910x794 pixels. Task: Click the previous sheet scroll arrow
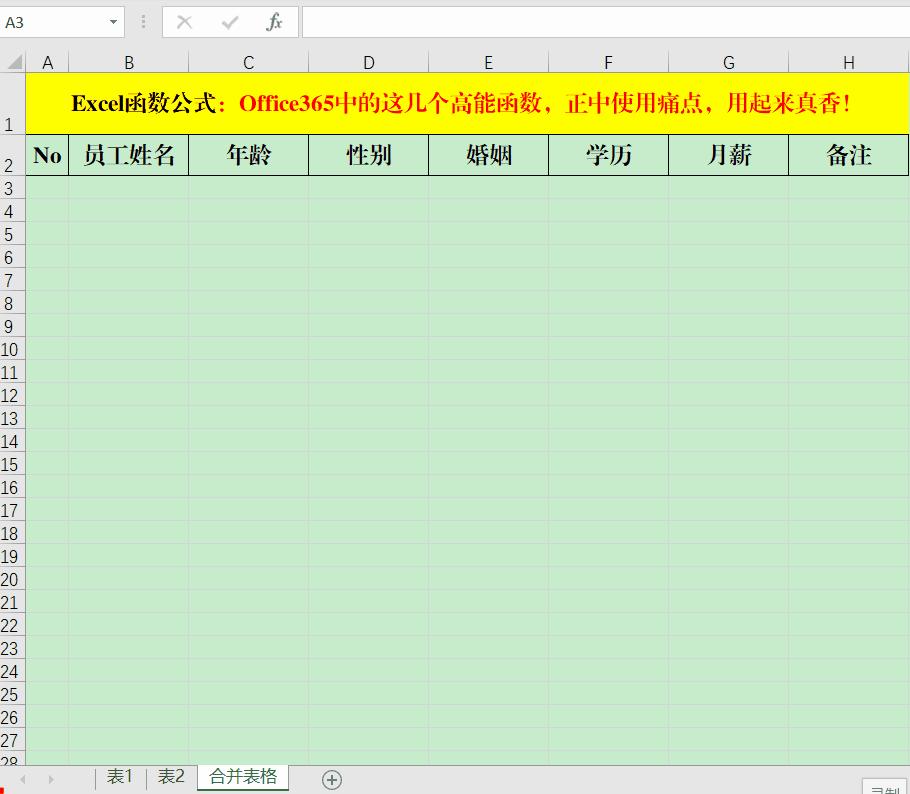(23, 779)
